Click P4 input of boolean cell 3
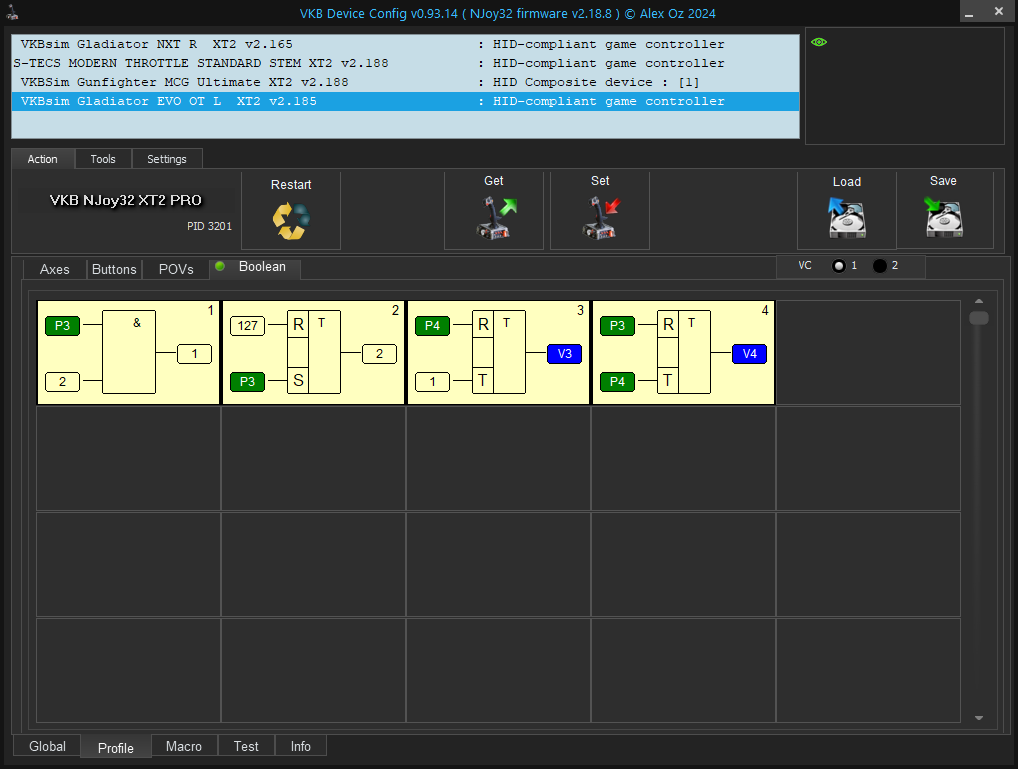 [432, 326]
